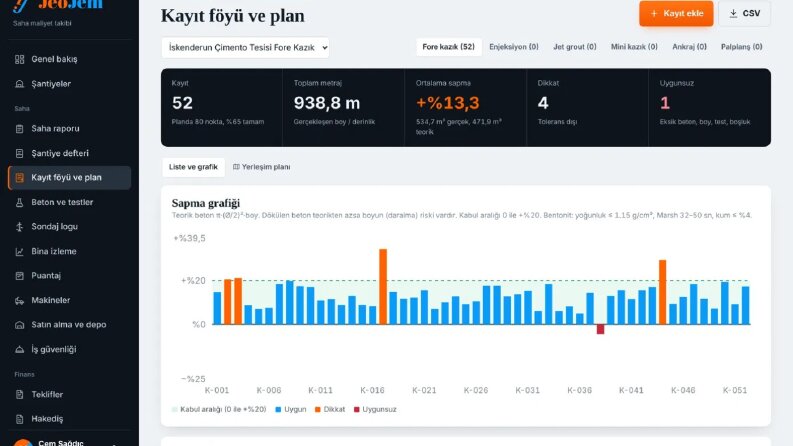
Task: Click the Kayıt count 52
Action: [x=182, y=103]
